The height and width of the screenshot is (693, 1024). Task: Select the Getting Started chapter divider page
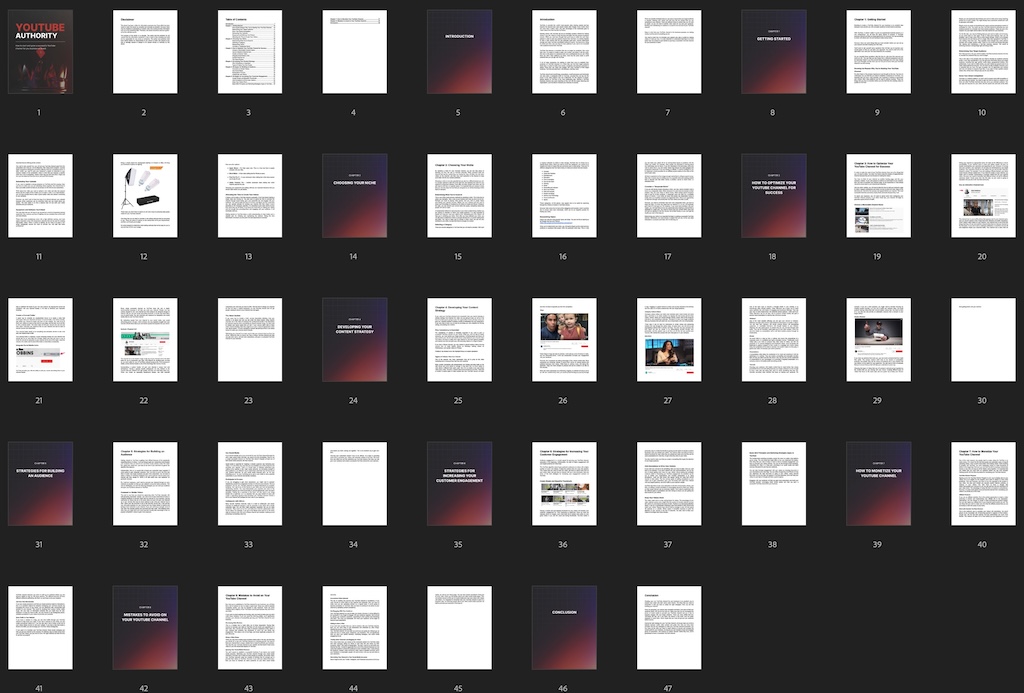[x=773, y=52]
